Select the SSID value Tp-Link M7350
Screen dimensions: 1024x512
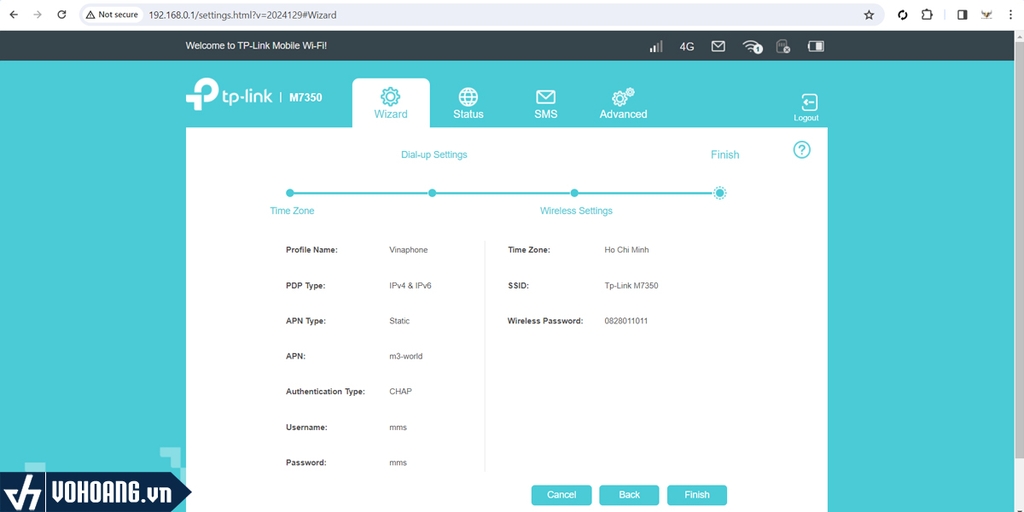pyautogui.click(x=632, y=285)
